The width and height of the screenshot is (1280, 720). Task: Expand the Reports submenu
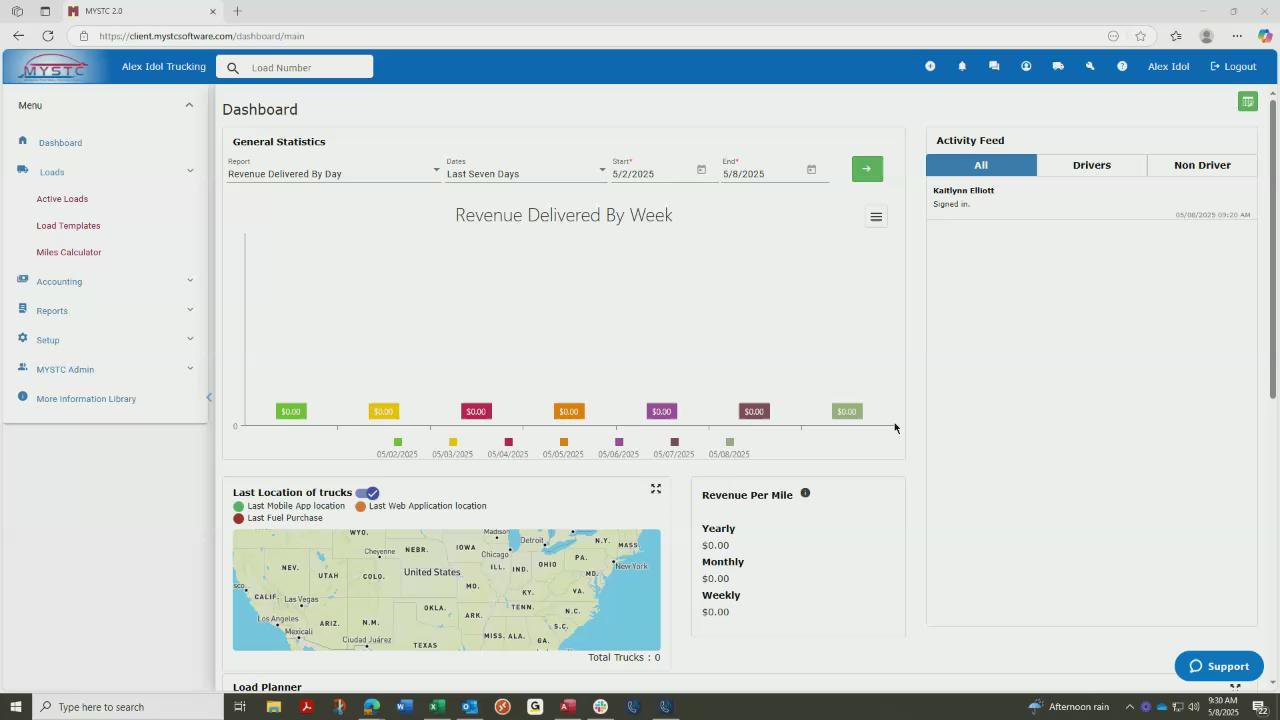(190, 309)
